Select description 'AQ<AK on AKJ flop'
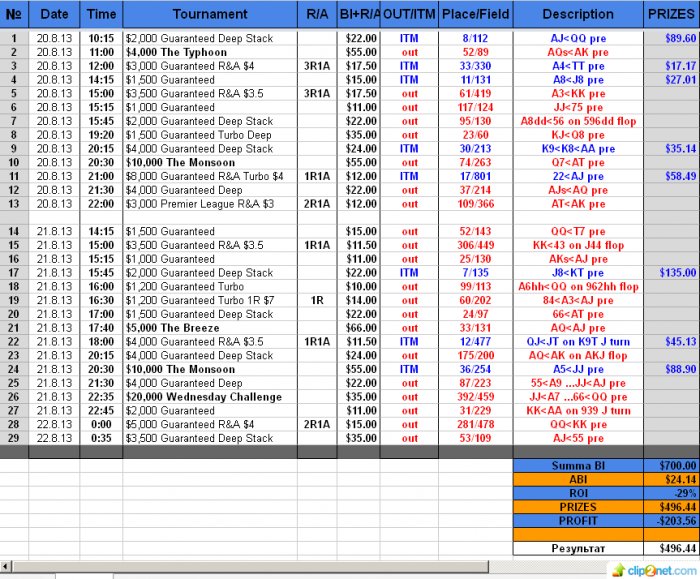This screenshot has height=579, width=700. (x=578, y=355)
